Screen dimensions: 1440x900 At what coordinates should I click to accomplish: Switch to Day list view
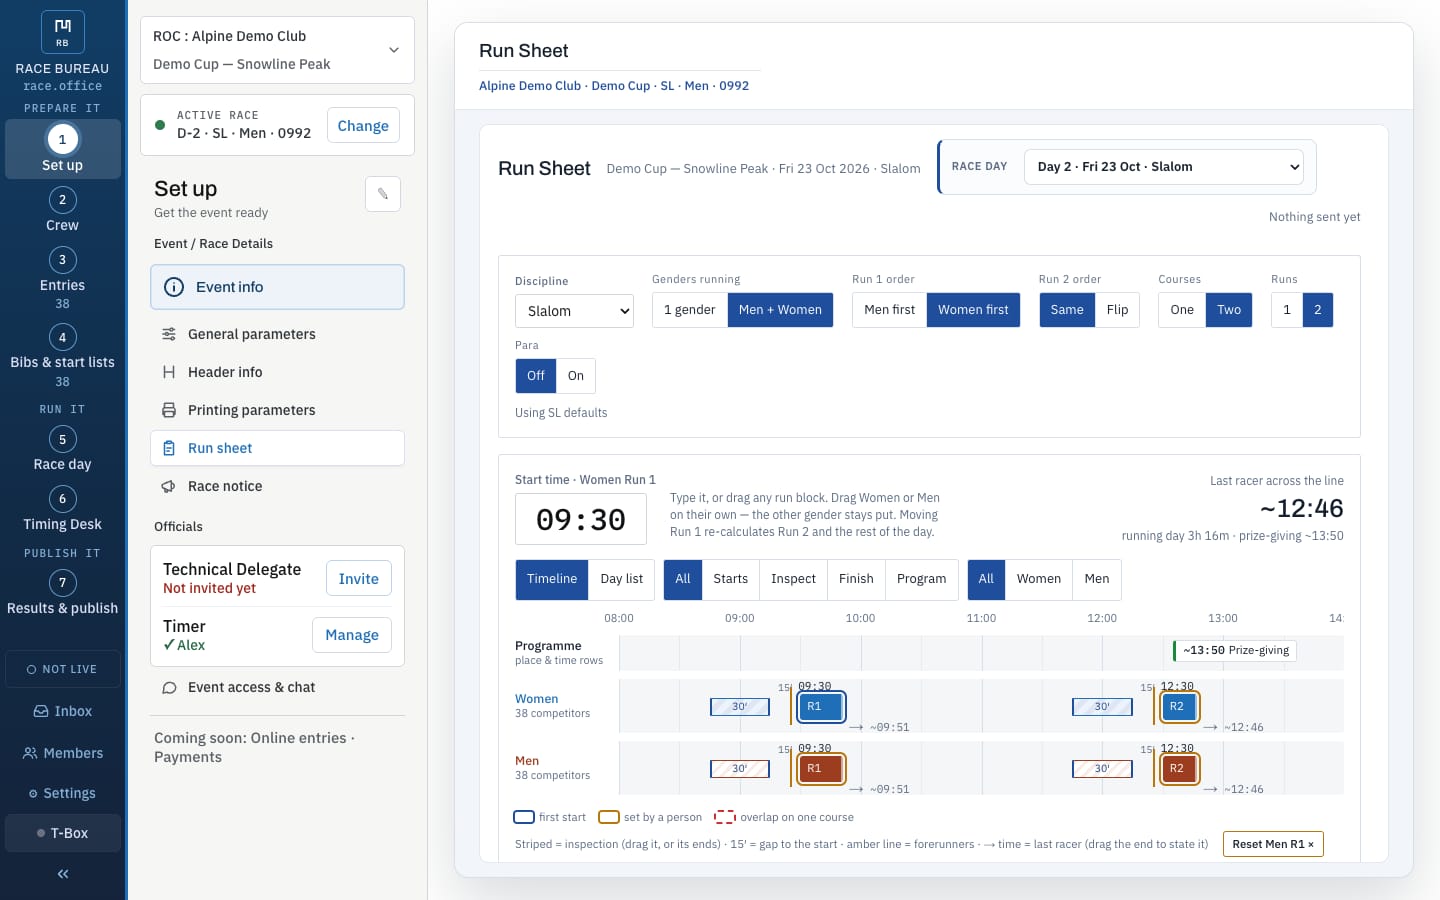click(x=621, y=579)
